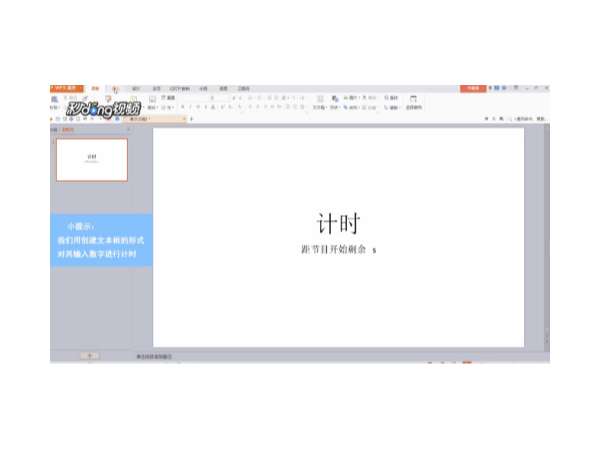Select the slide 1 thumbnail
The width and height of the screenshot is (600, 450).
pyautogui.click(x=91, y=159)
